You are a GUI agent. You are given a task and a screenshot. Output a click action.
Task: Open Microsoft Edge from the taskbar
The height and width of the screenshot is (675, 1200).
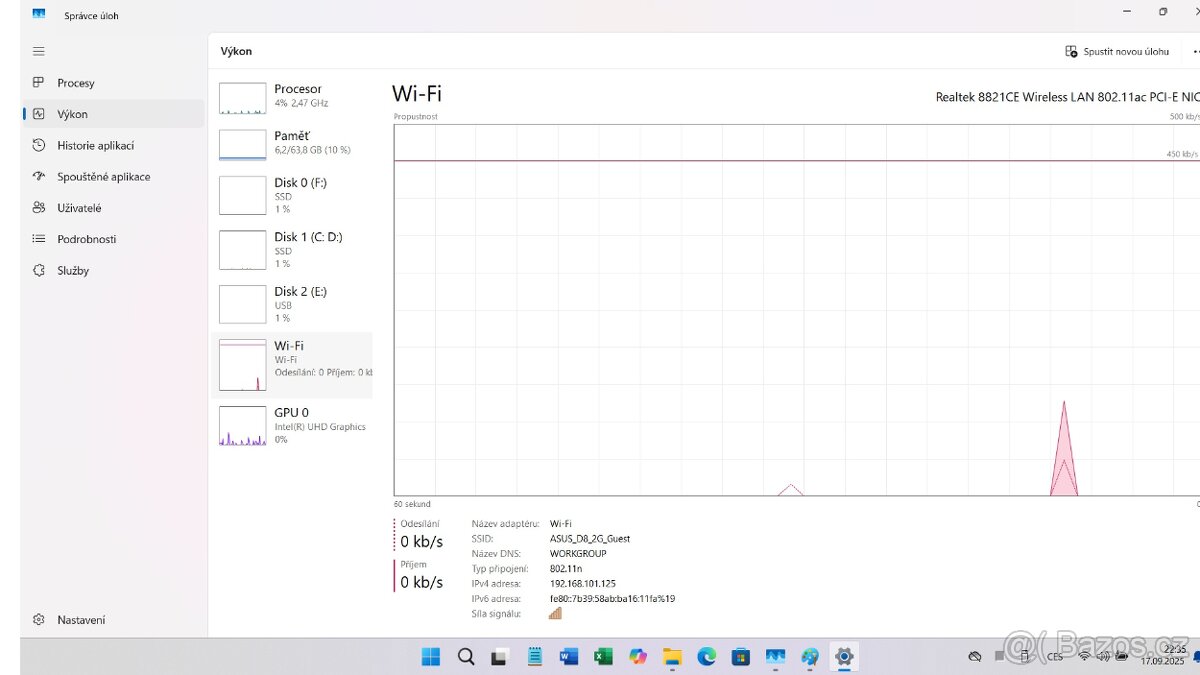pos(706,656)
